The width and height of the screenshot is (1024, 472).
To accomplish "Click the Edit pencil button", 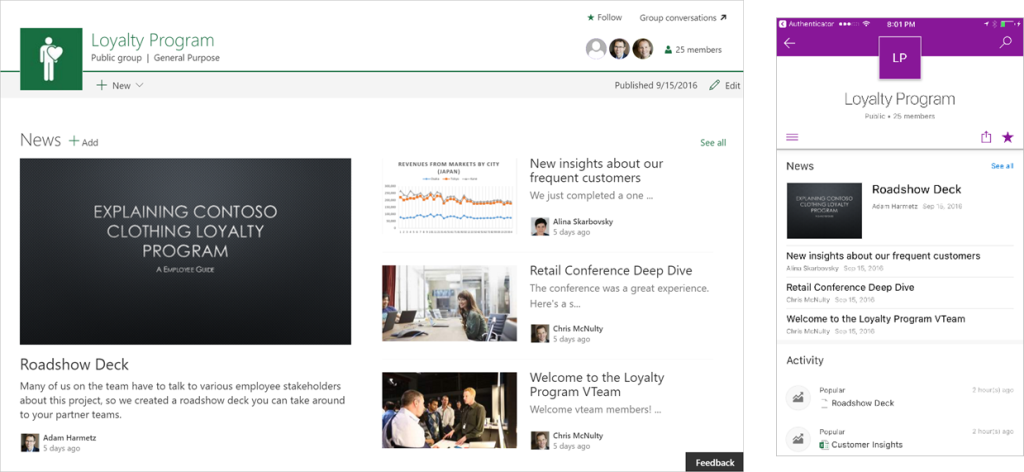I will (725, 86).
